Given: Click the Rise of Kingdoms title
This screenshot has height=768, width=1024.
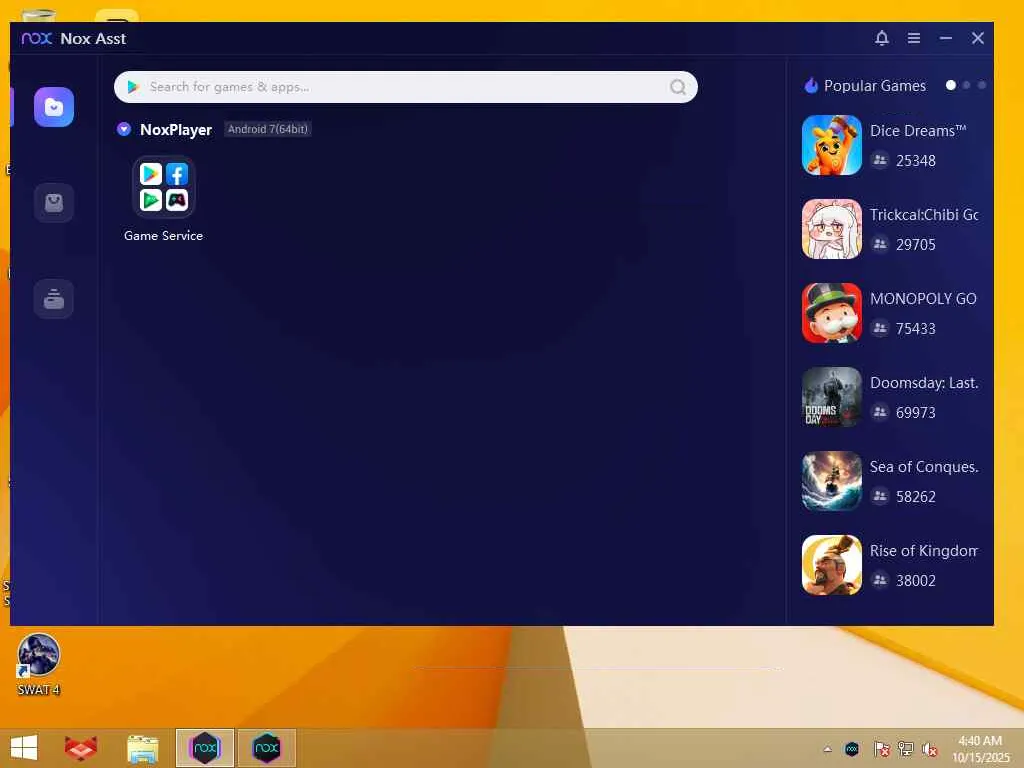Looking at the screenshot, I should [923, 551].
